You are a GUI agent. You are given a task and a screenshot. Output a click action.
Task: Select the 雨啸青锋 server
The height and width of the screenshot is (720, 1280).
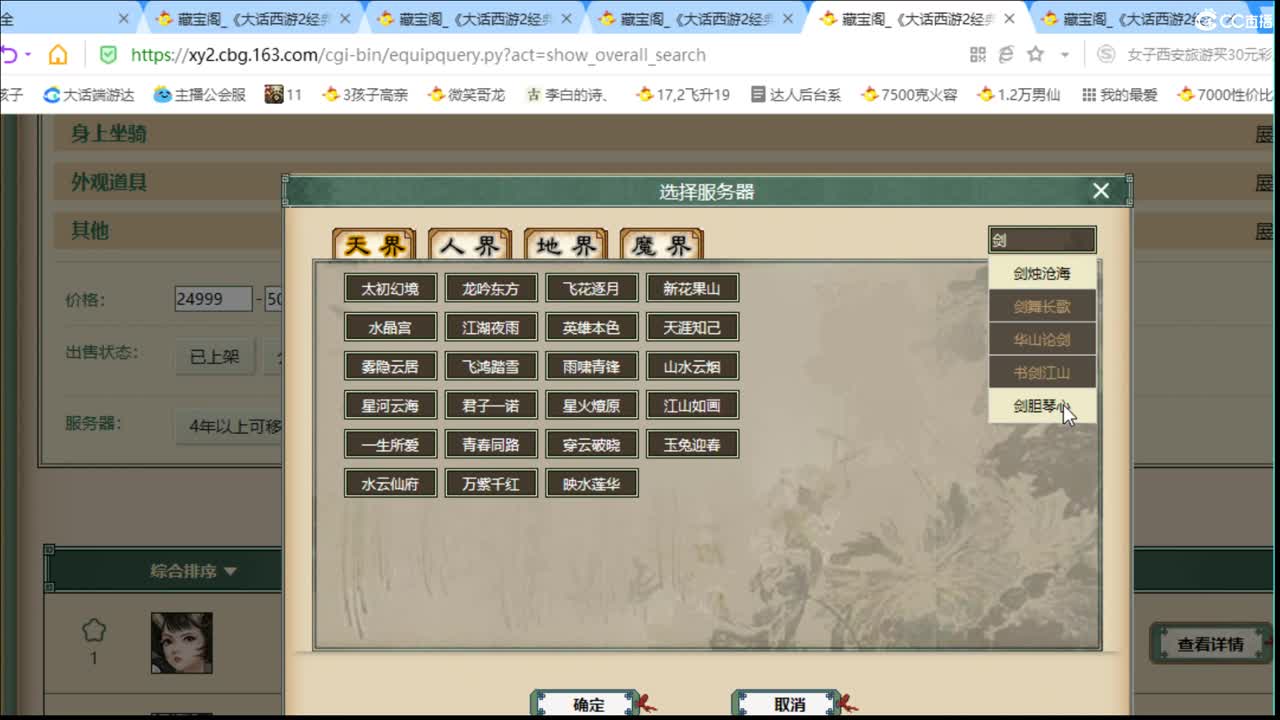(x=592, y=366)
